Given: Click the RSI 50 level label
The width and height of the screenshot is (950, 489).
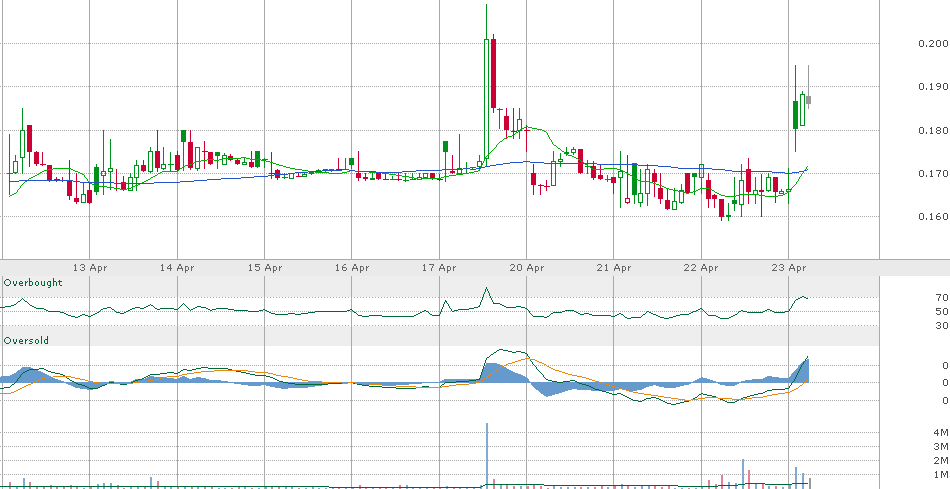Looking at the screenshot, I should click(942, 311).
